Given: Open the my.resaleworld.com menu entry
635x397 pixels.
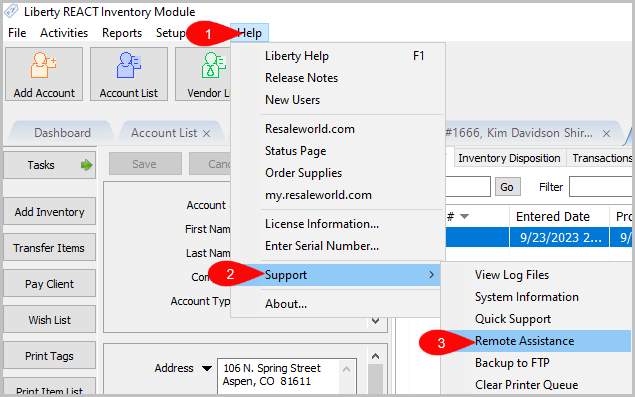Looking at the screenshot, I should point(338,195).
